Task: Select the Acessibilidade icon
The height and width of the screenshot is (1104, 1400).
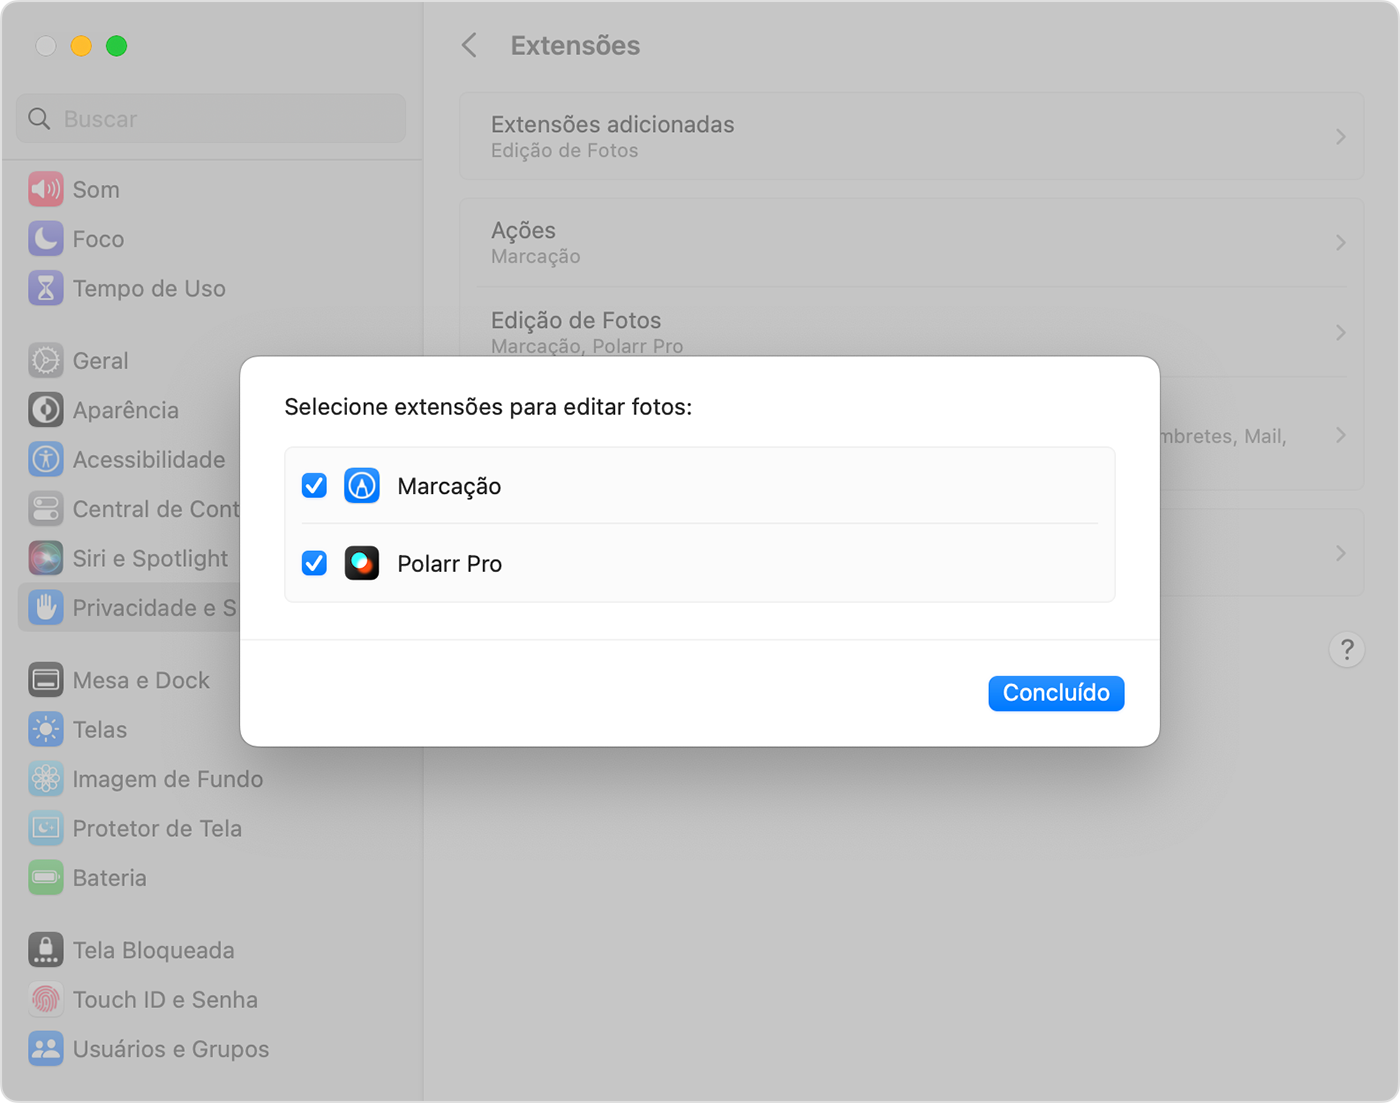Action: click(x=45, y=459)
